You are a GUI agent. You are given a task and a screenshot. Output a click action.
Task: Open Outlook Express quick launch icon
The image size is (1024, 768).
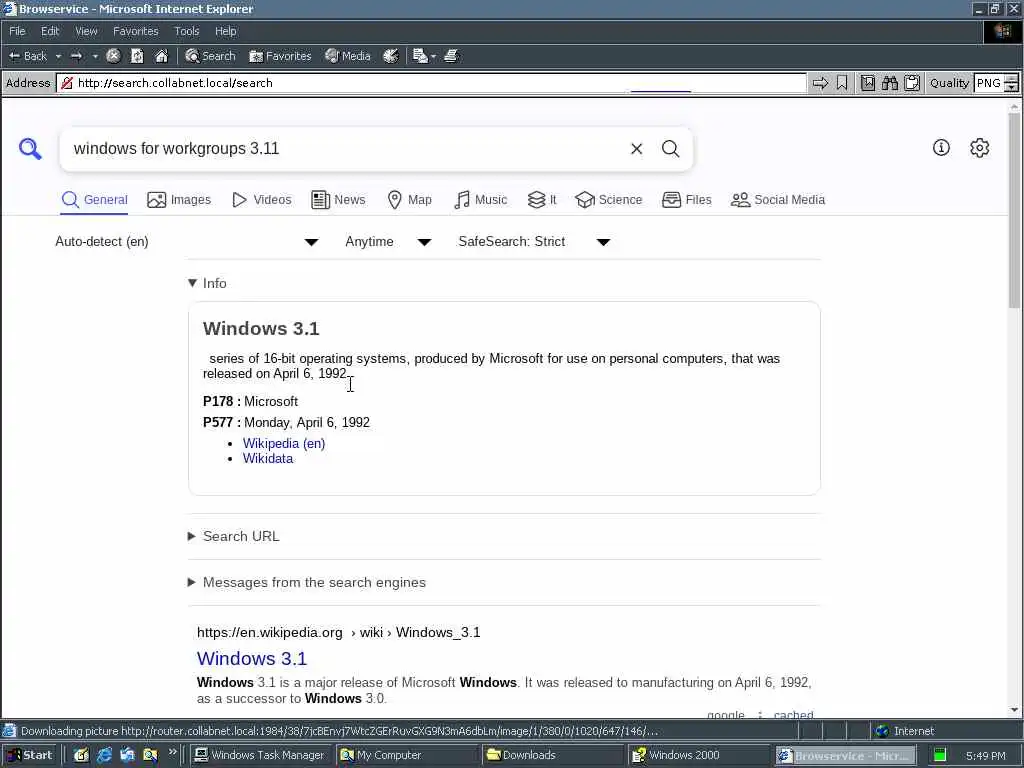tap(127, 755)
